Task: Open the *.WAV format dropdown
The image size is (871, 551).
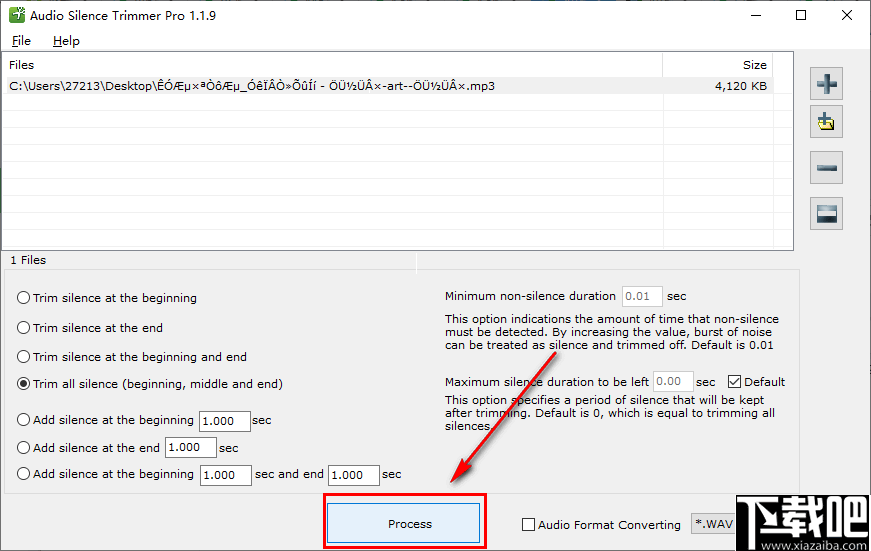Action: tap(713, 524)
